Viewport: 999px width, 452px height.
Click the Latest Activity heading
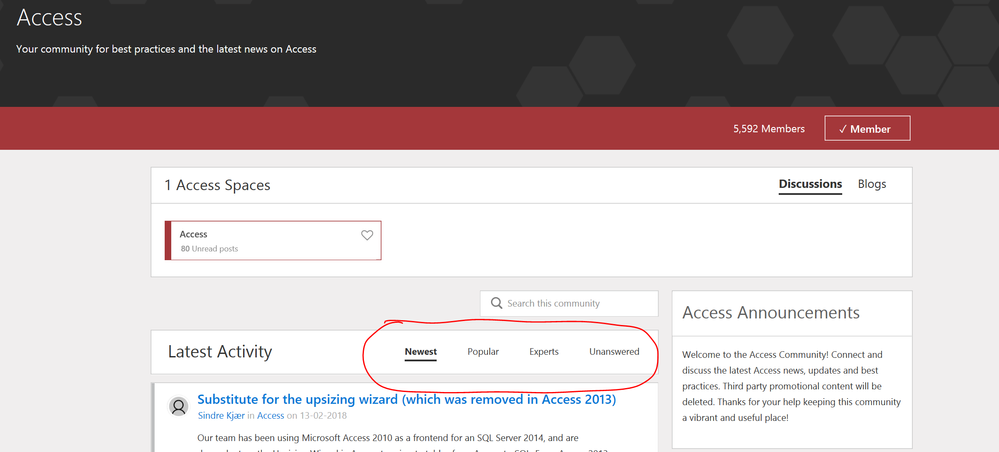click(220, 352)
